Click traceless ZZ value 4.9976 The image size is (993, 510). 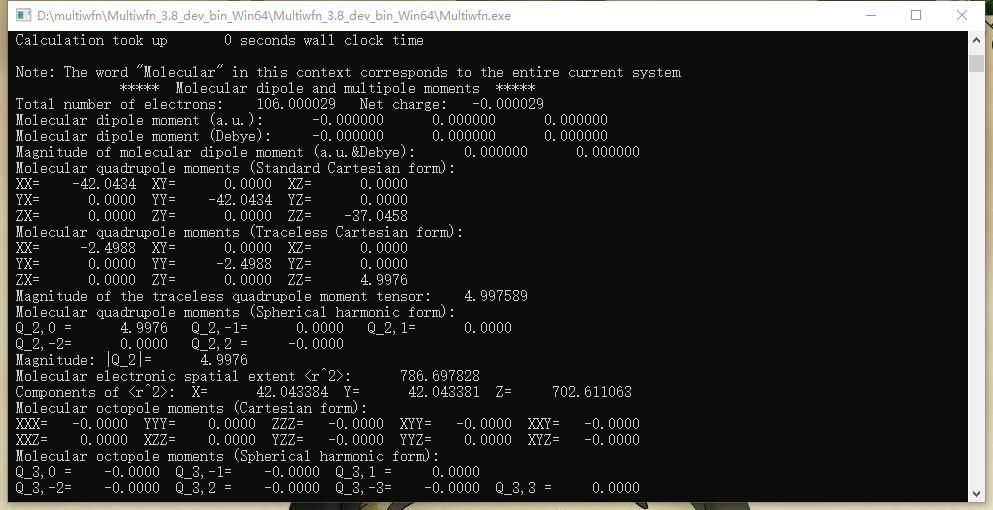(x=384, y=280)
